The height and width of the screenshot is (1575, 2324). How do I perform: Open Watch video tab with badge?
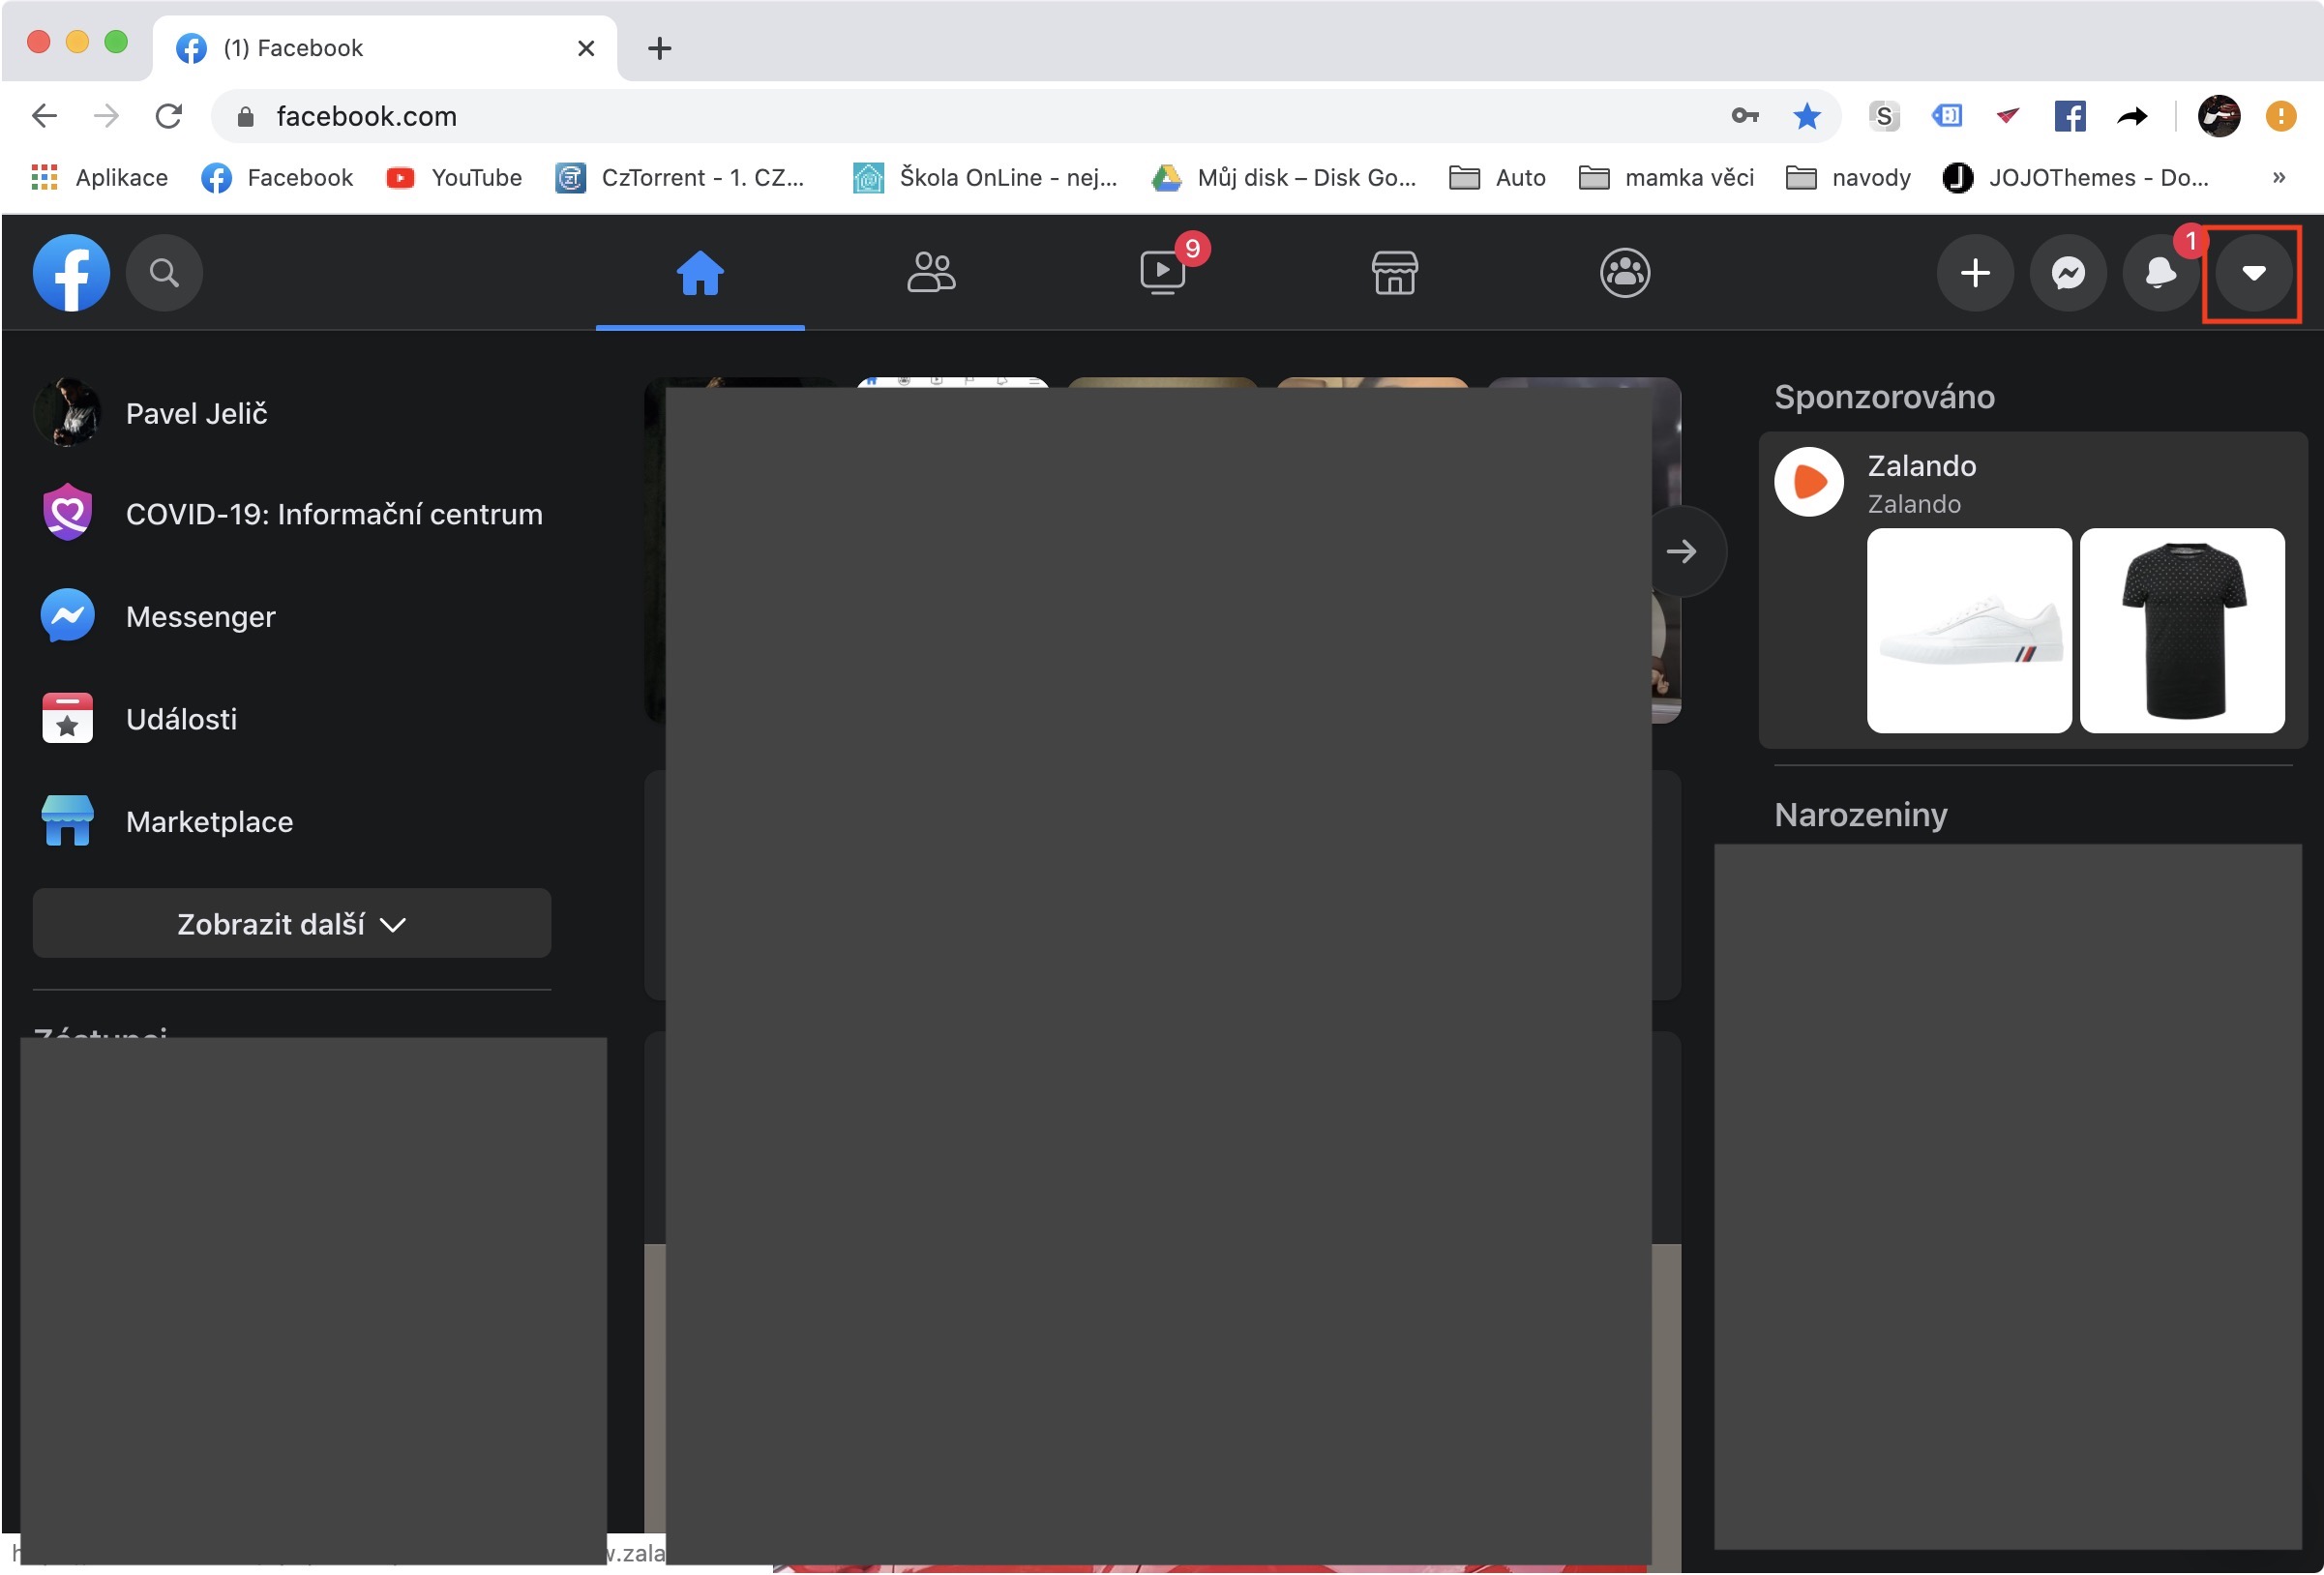pyautogui.click(x=1162, y=272)
